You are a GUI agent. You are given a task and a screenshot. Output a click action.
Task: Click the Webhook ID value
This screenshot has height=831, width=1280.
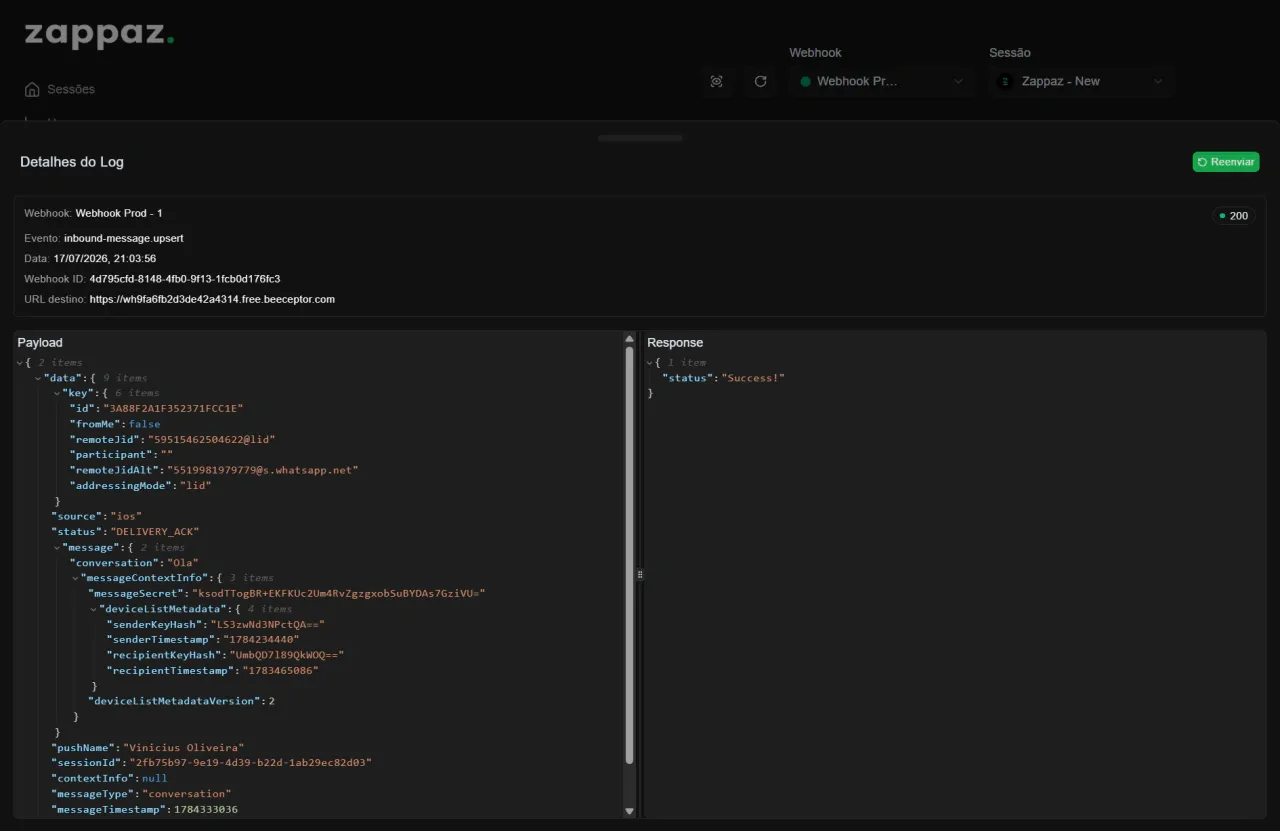[185, 279]
